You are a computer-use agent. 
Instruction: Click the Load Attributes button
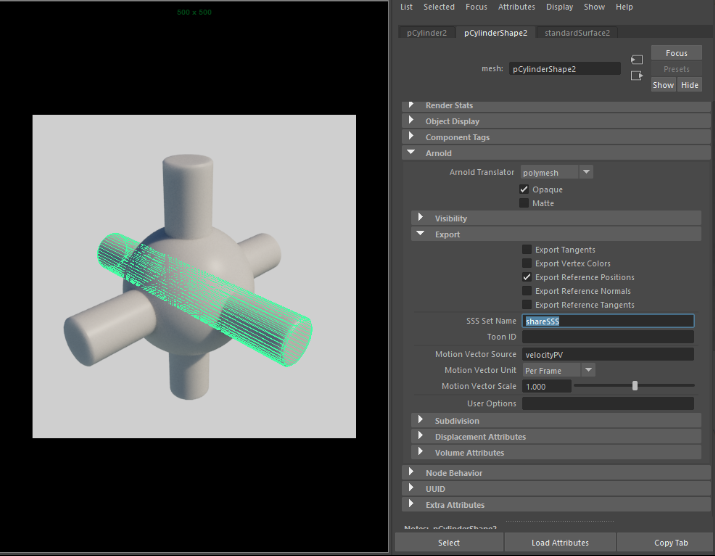tap(560, 543)
